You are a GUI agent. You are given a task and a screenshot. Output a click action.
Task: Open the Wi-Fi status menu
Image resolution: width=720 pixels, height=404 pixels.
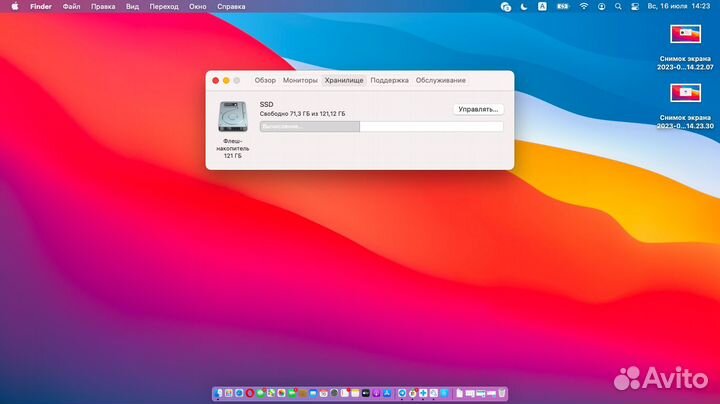[584, 6]
